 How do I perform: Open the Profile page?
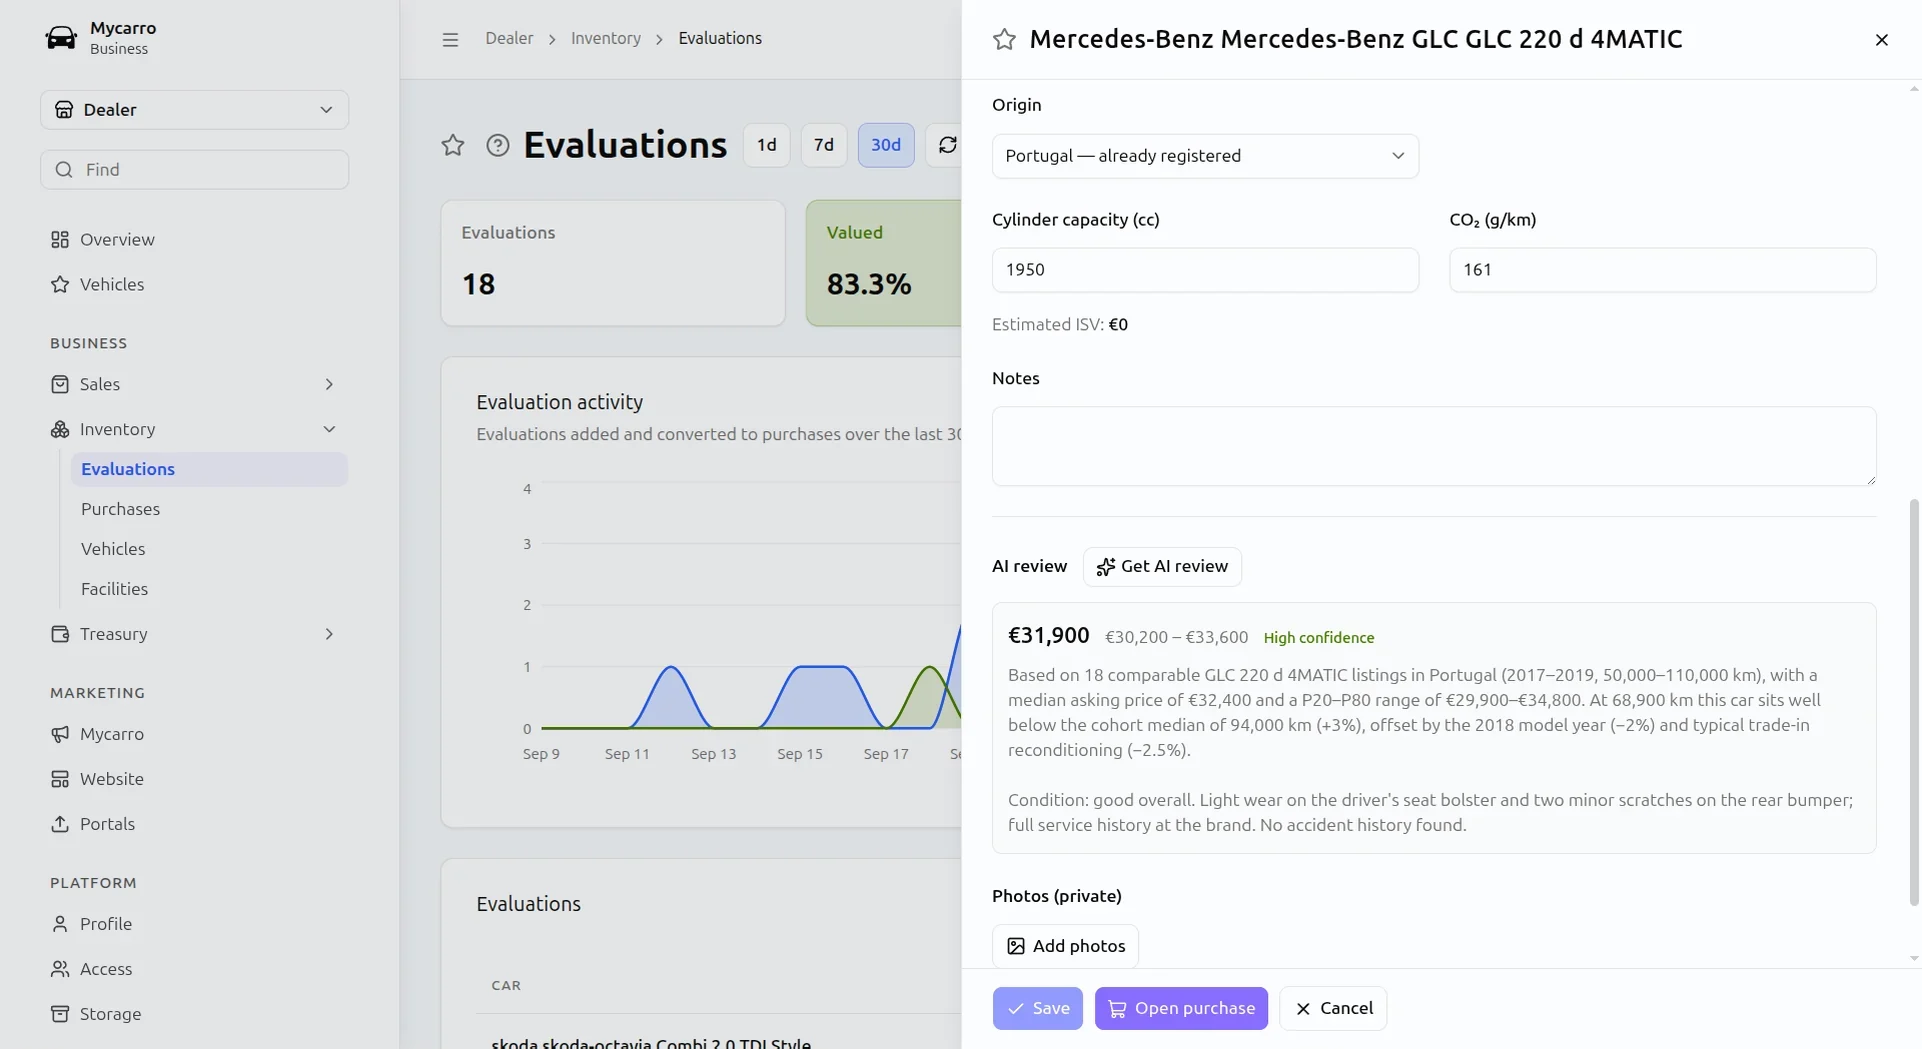click(x=194, y=924)
